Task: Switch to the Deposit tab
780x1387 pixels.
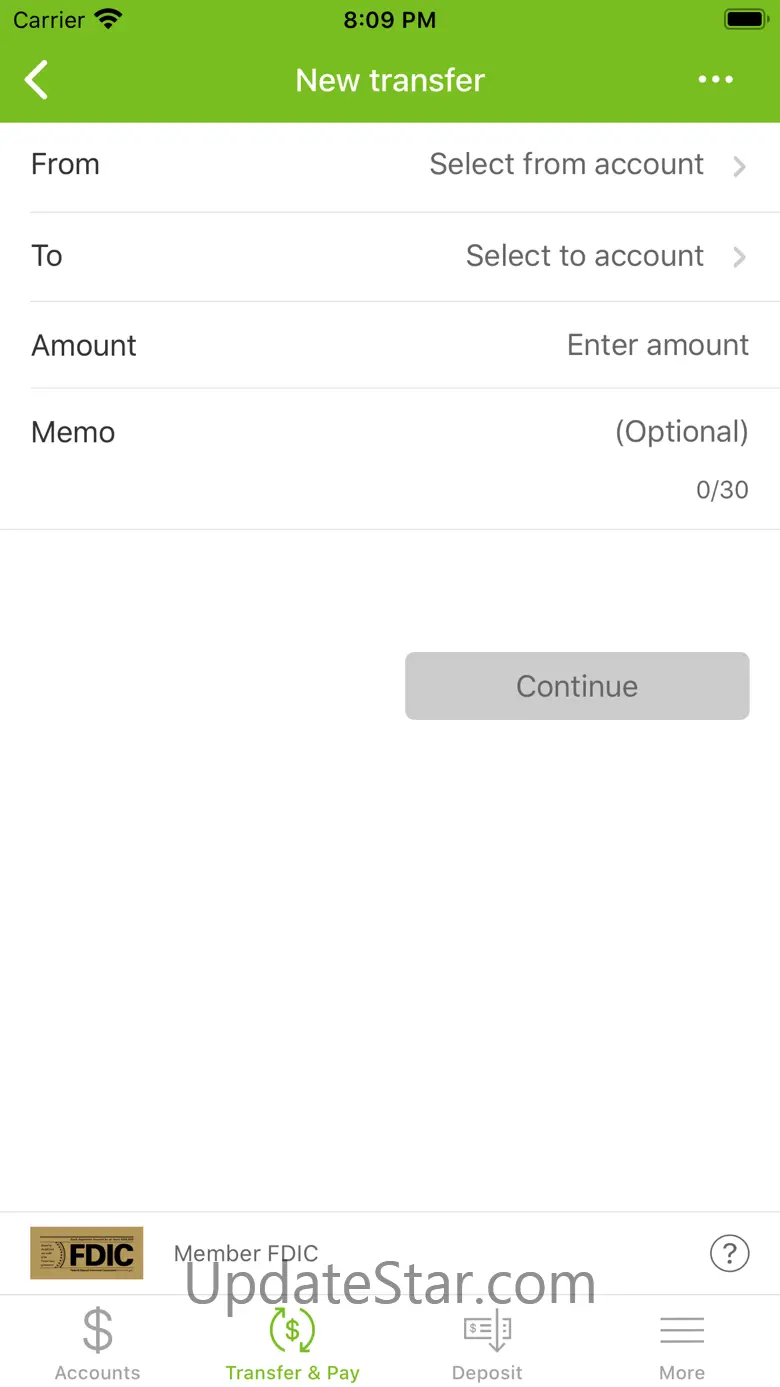Action: [x=487, y=1373]
